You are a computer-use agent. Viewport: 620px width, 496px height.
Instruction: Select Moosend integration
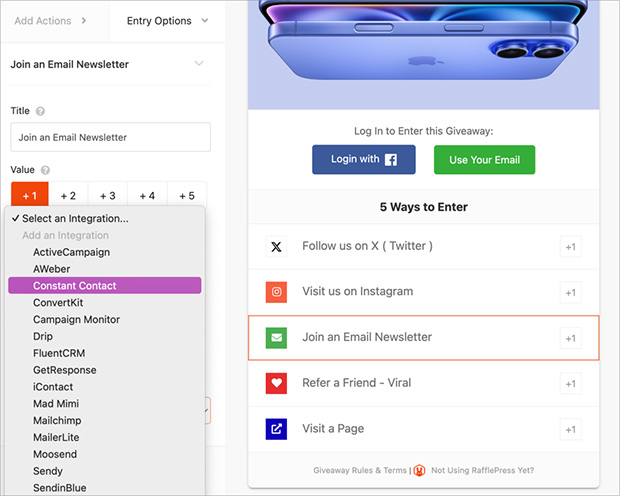(105, 454)
